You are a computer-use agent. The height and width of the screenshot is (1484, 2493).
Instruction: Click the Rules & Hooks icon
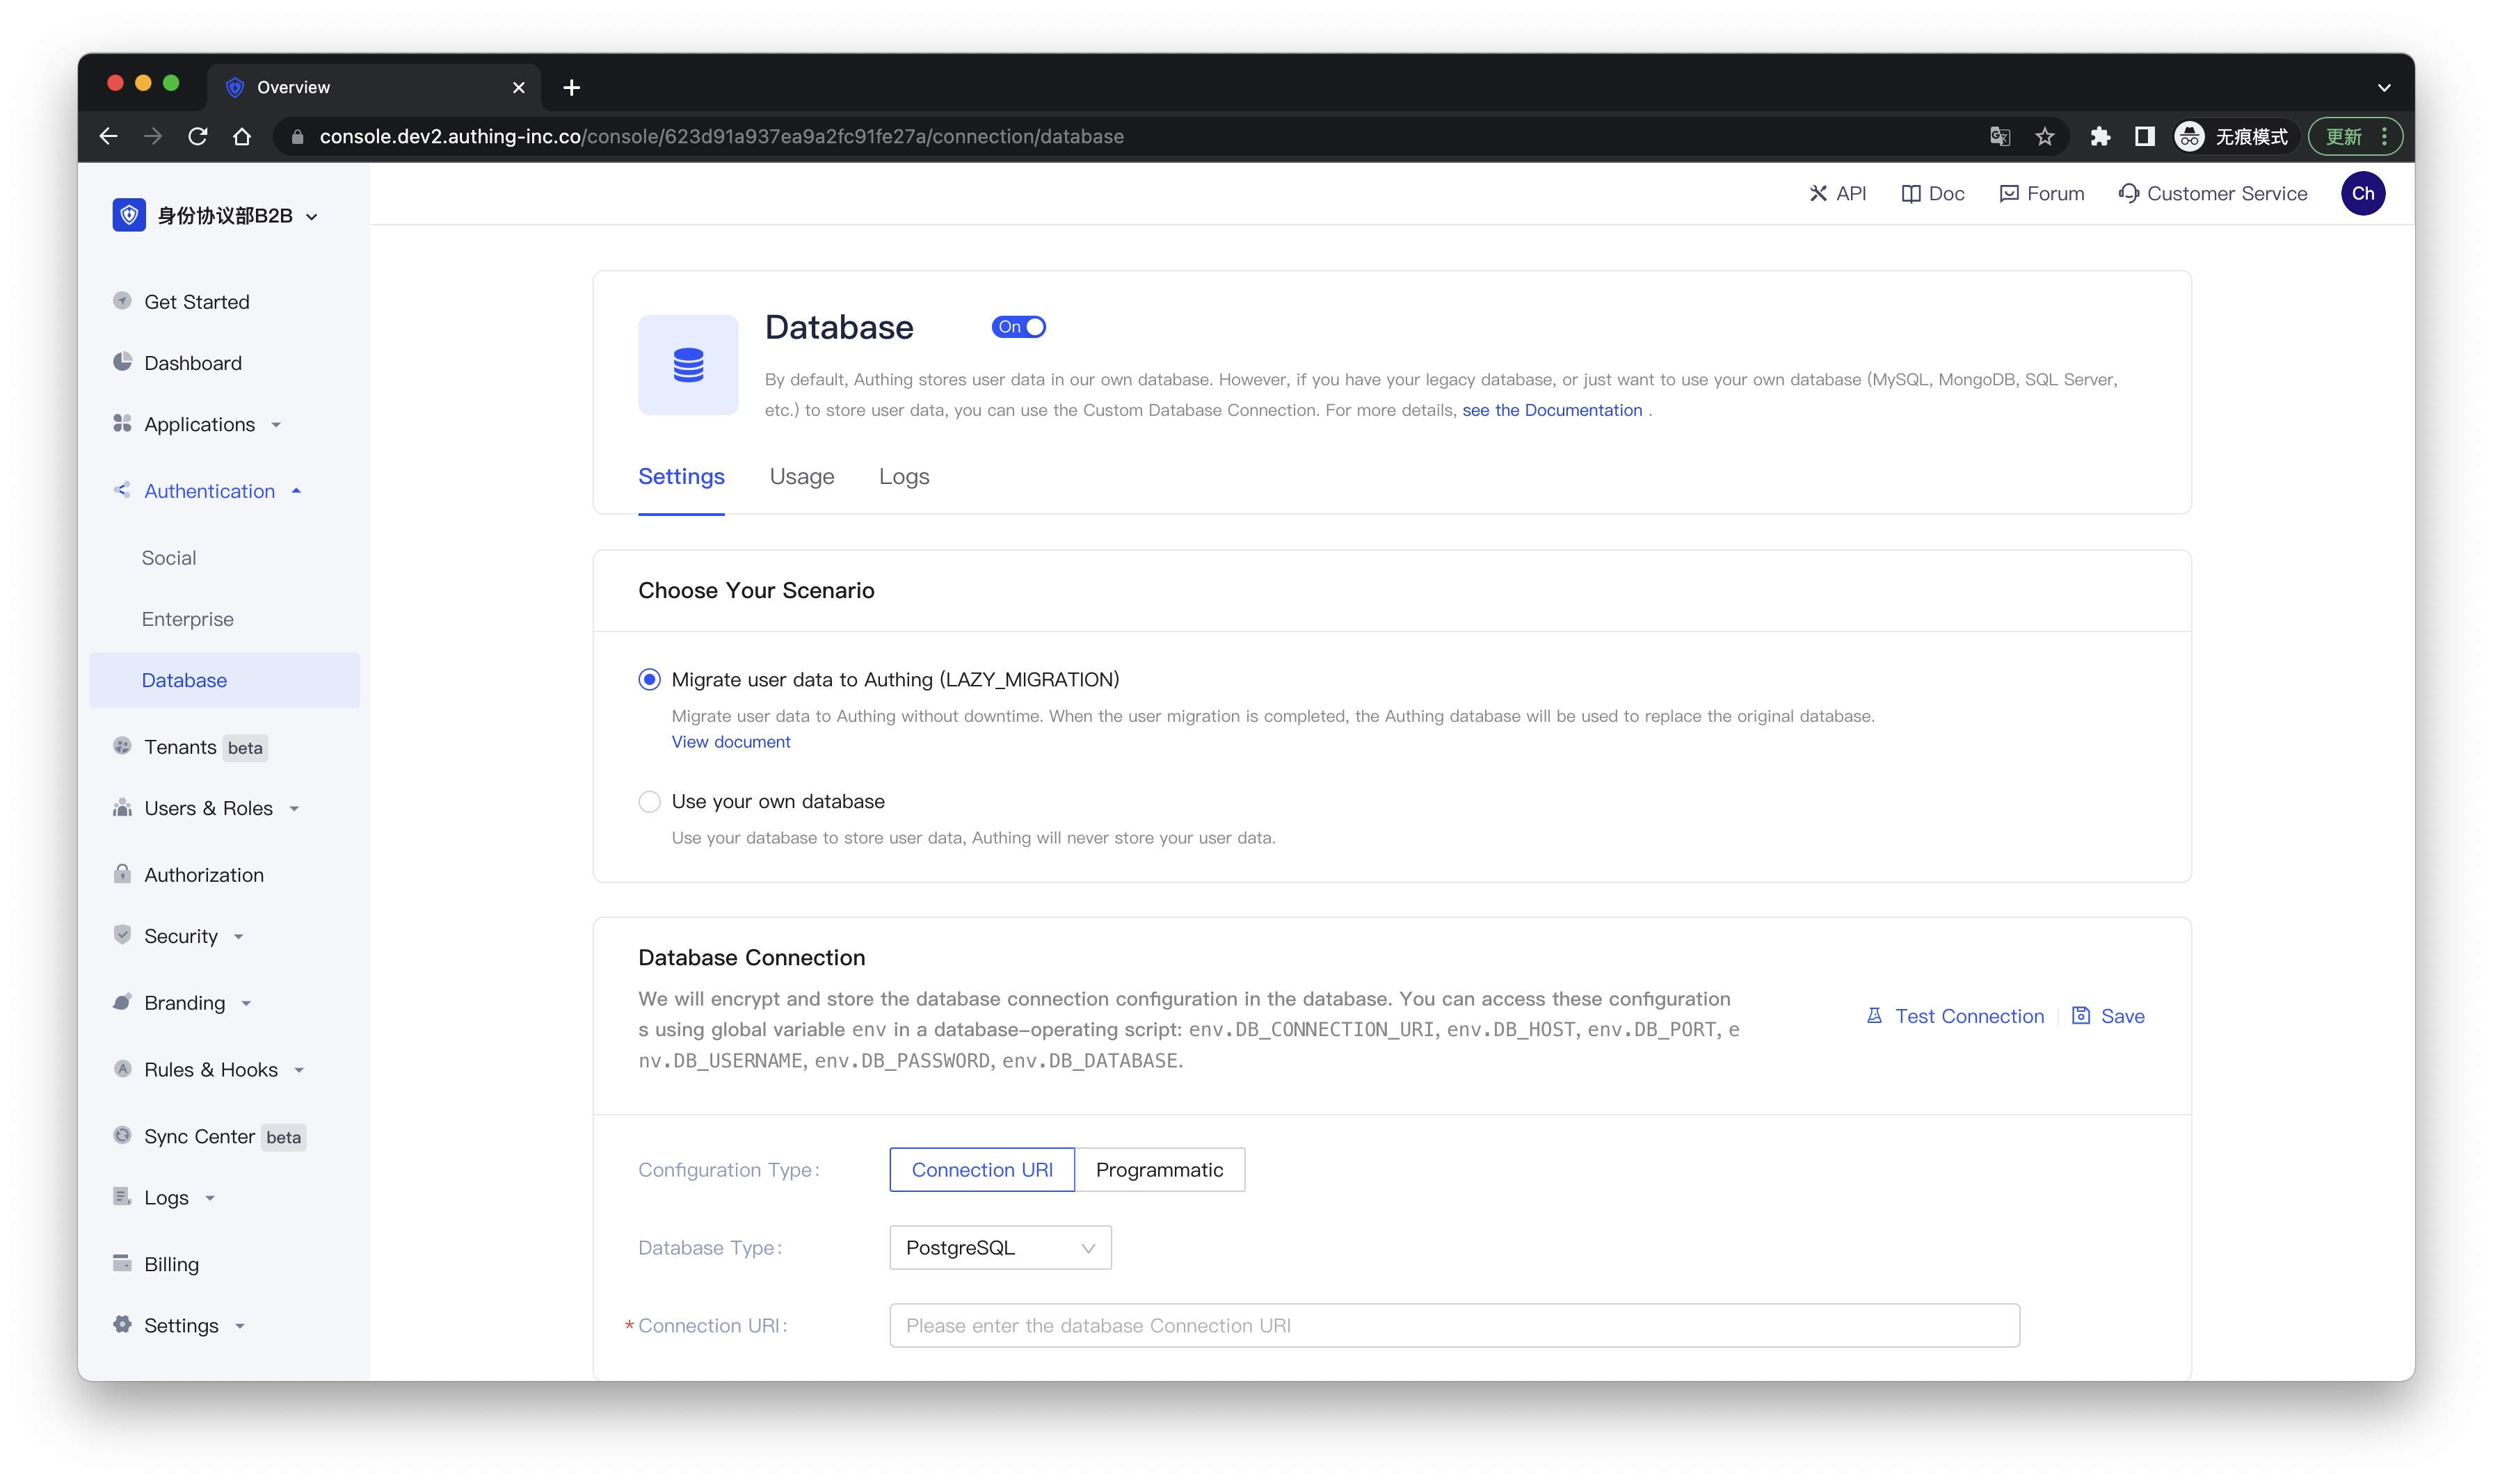pyautogui.click(x=124, y=1069)
